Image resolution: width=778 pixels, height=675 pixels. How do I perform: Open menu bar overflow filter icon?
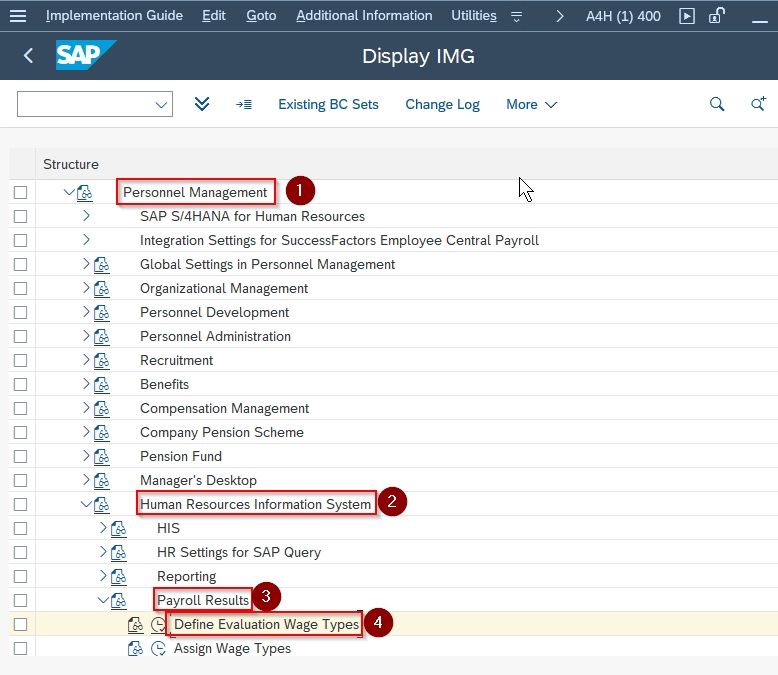click(x=517, y=17)
